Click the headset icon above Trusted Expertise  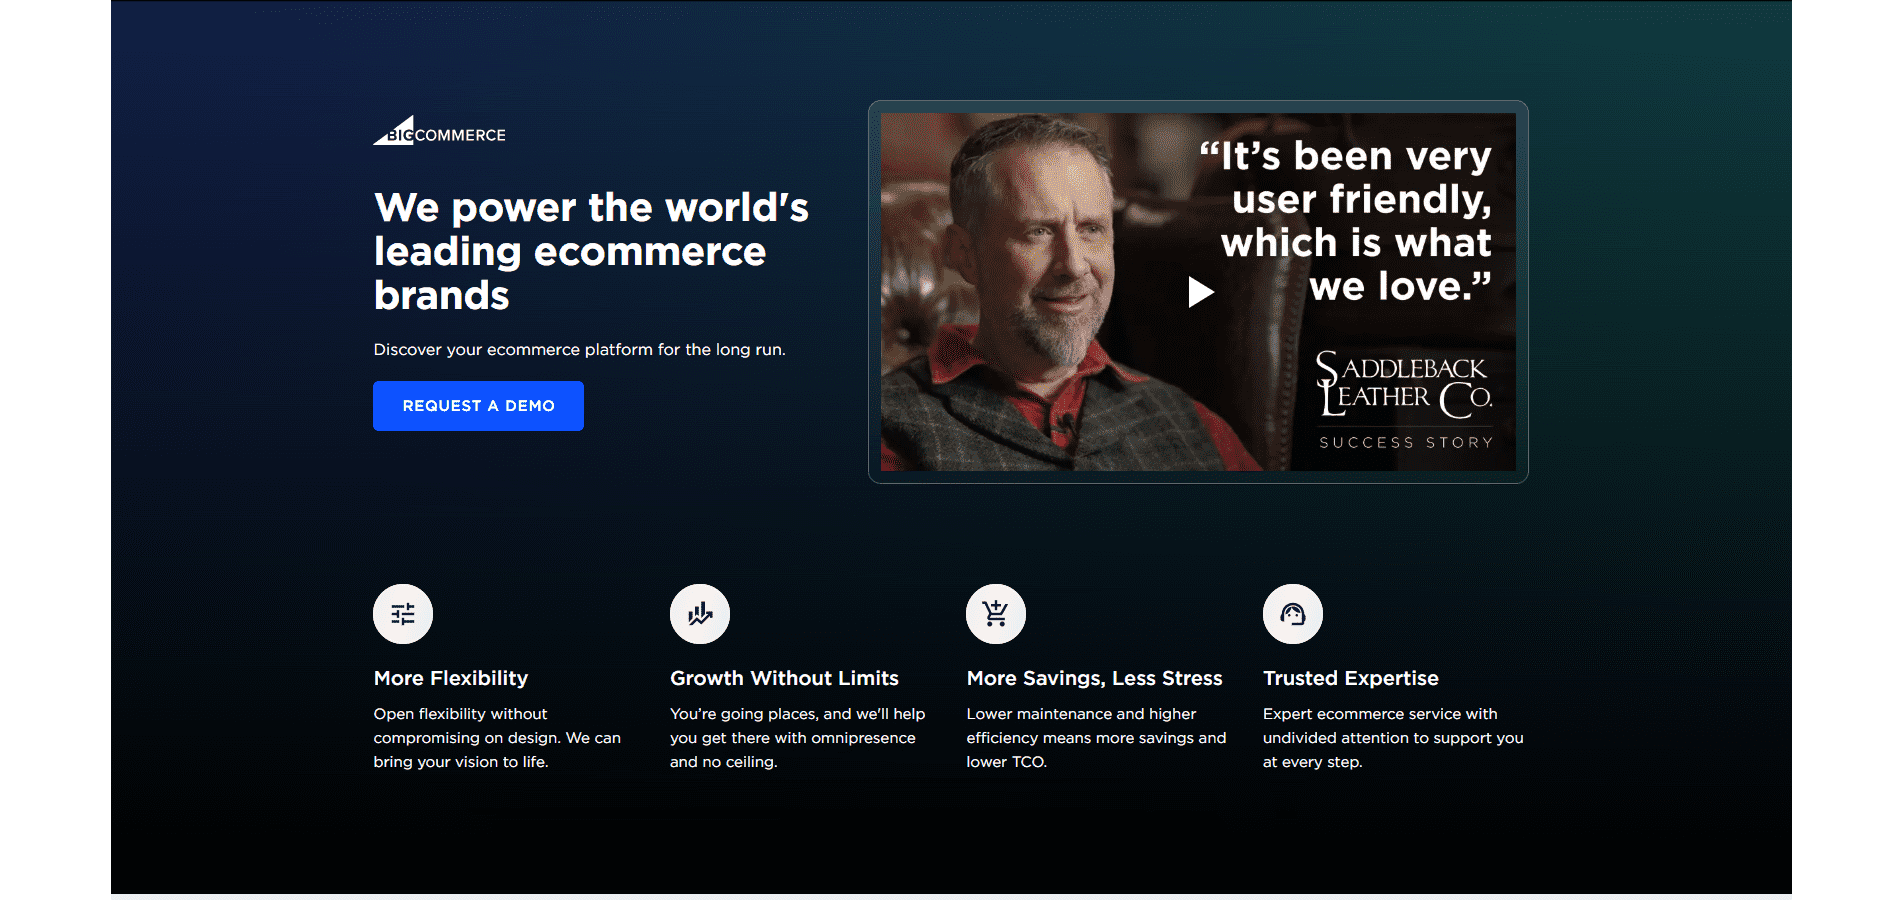click(x=1292, y=613)
